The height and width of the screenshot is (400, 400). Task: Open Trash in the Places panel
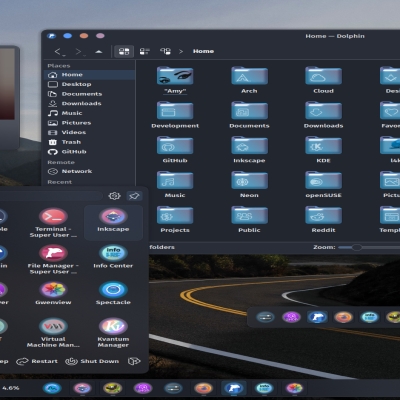pos(89,142)
